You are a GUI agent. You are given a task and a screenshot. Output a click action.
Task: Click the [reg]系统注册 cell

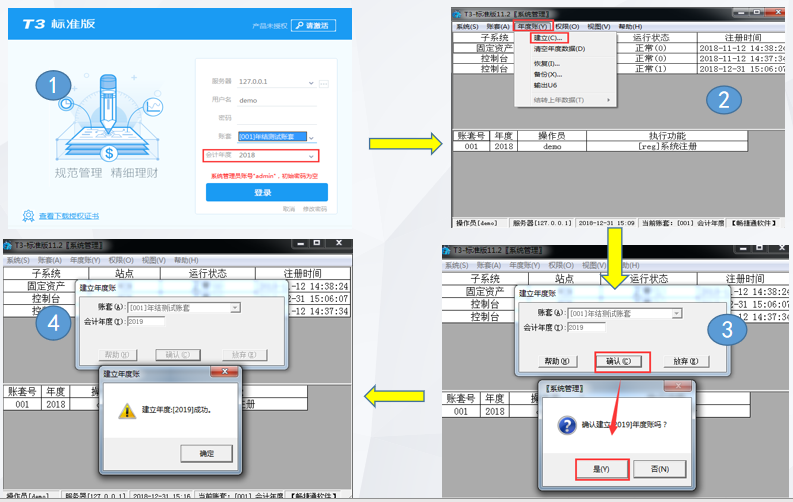click(x=667, y=147)
